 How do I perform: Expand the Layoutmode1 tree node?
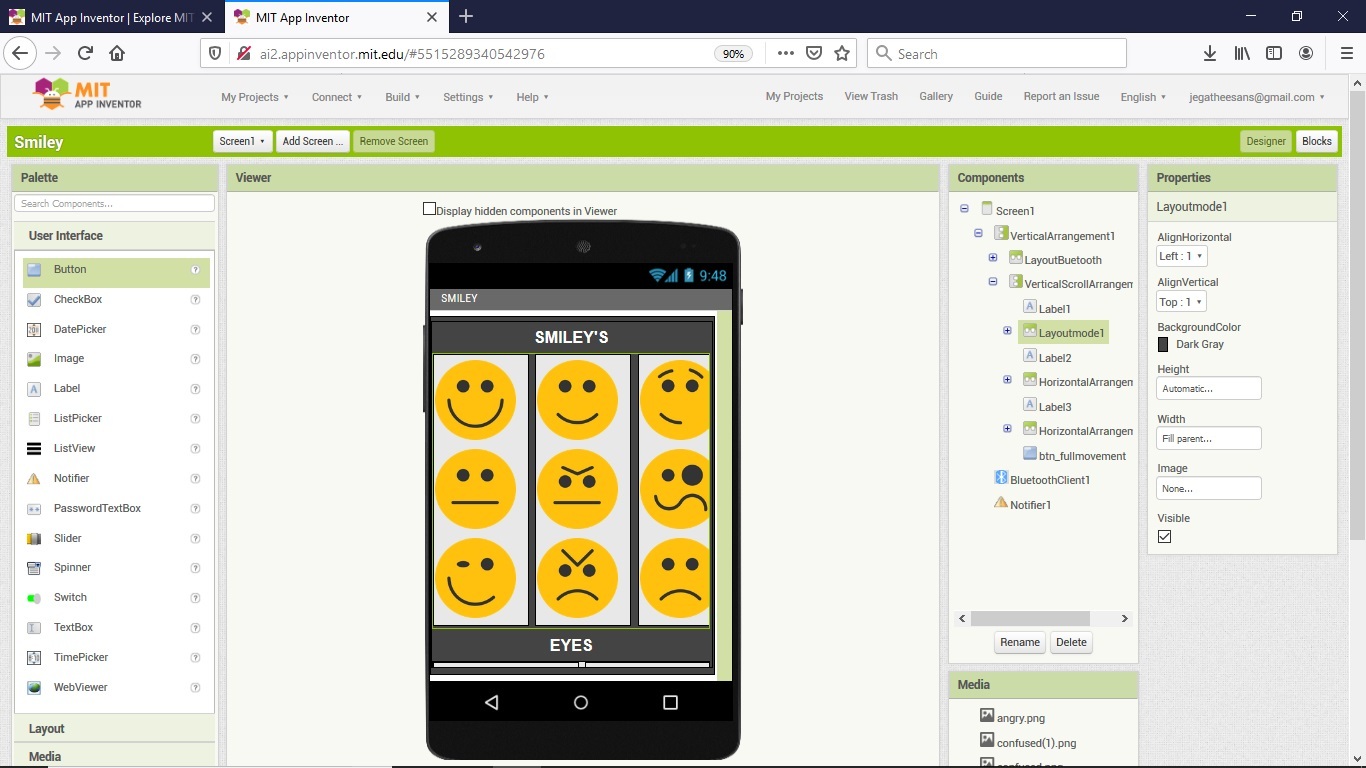pyautogui.click(x=1007, y=331)
